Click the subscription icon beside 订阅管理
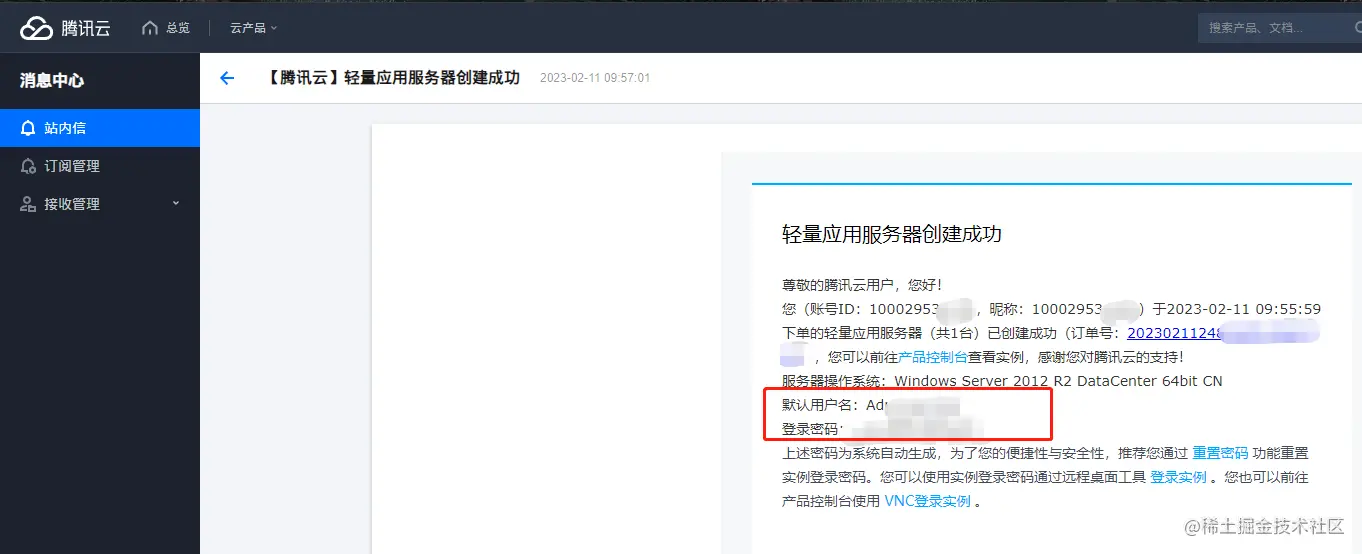1362x554 pixels. (x=28, y=166)
